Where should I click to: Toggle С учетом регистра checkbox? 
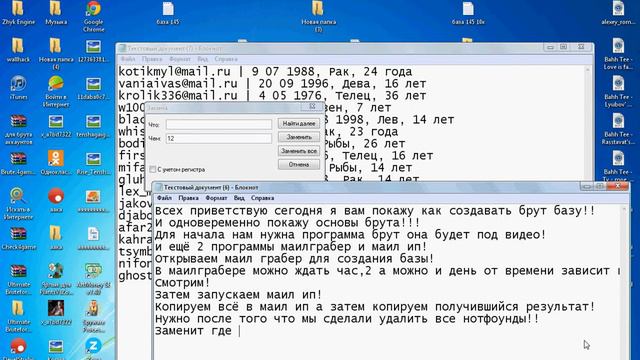click(153, 169)
